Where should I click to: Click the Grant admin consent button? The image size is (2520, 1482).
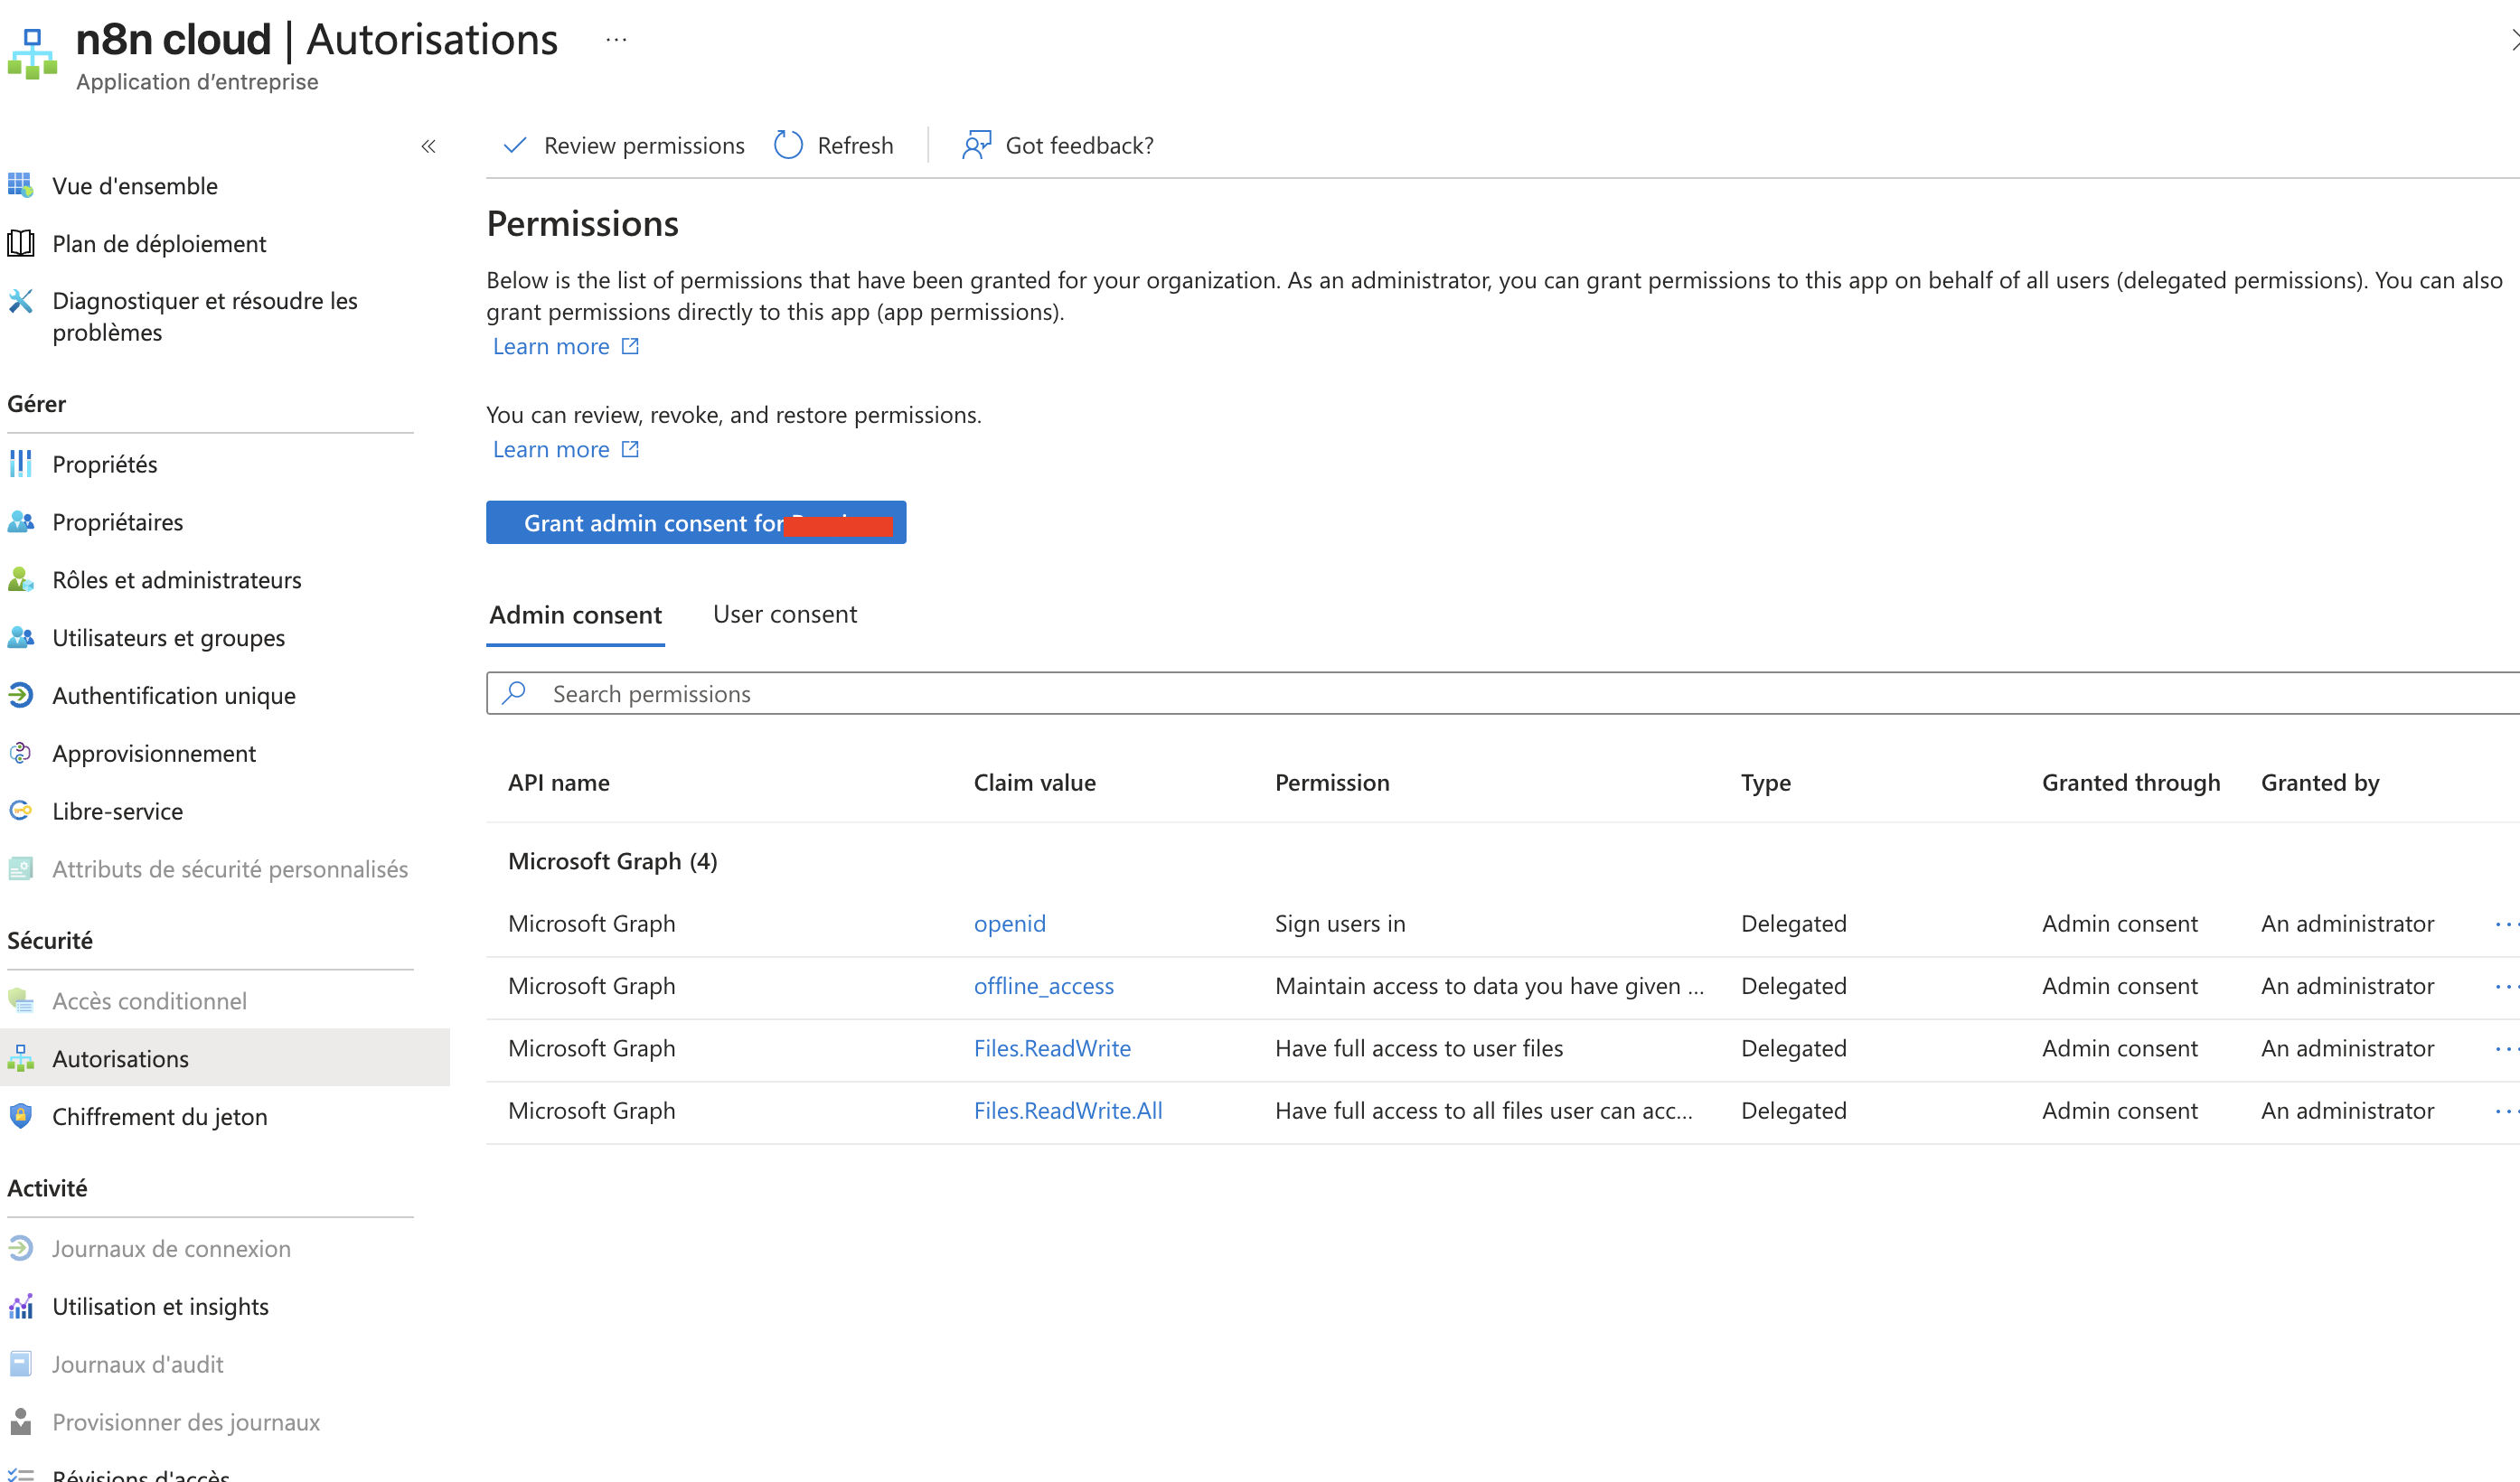click(695, 523)
